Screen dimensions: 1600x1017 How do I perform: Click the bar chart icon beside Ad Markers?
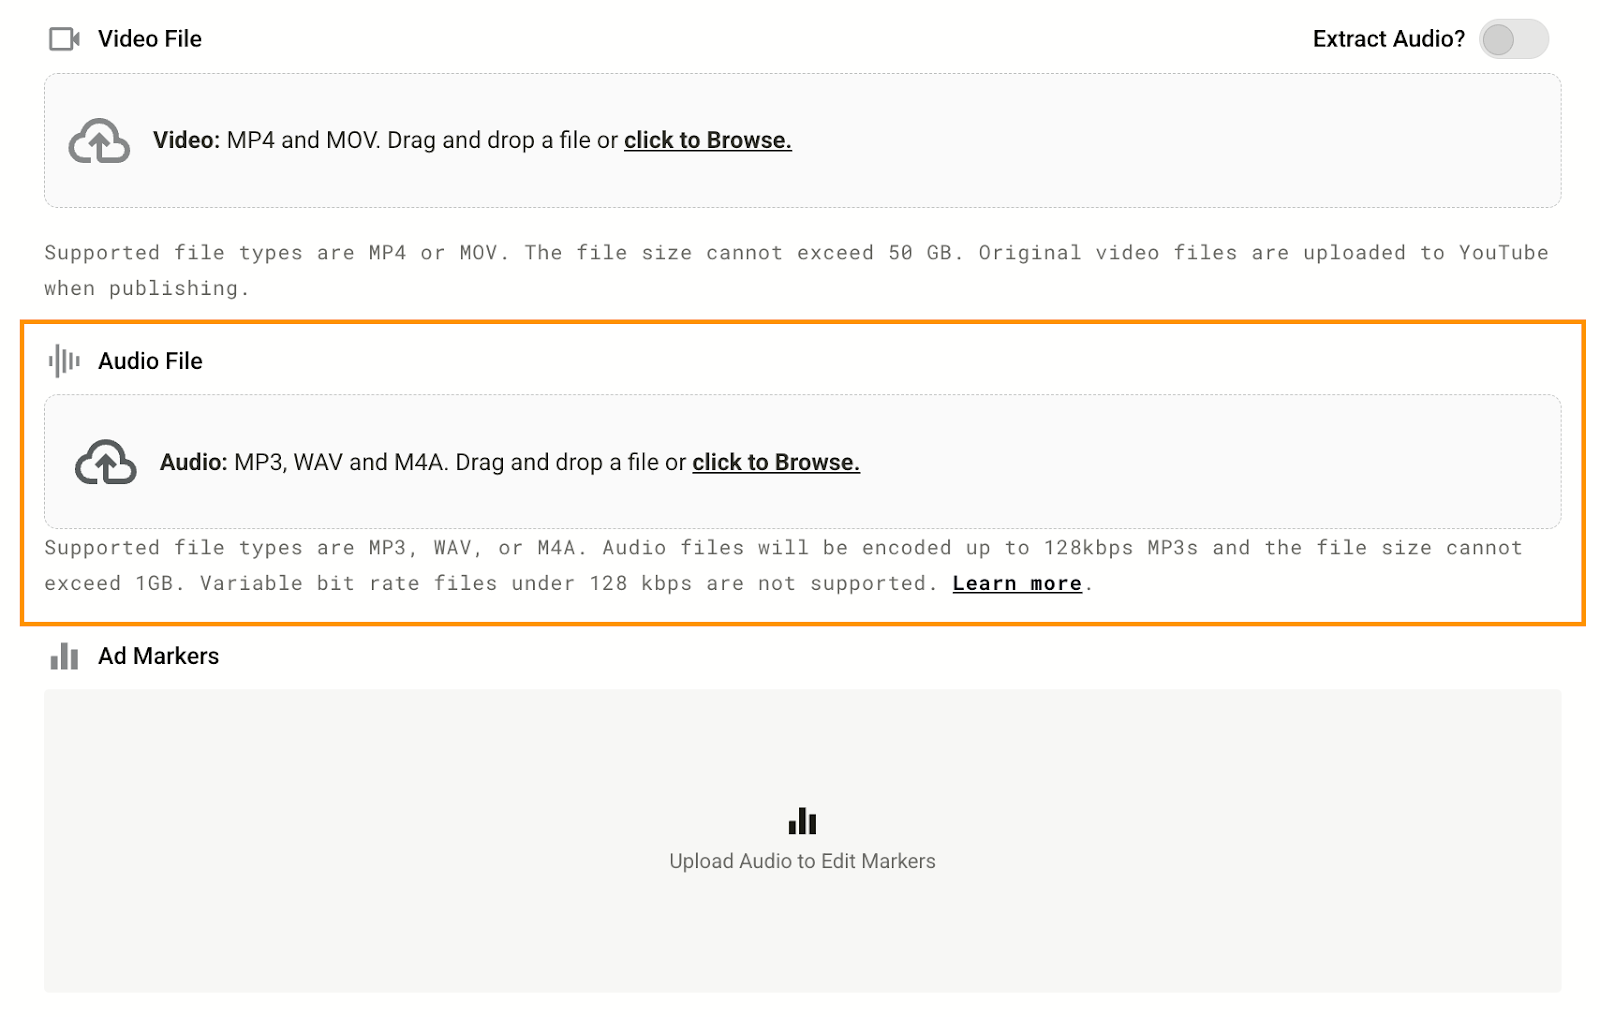64,656
